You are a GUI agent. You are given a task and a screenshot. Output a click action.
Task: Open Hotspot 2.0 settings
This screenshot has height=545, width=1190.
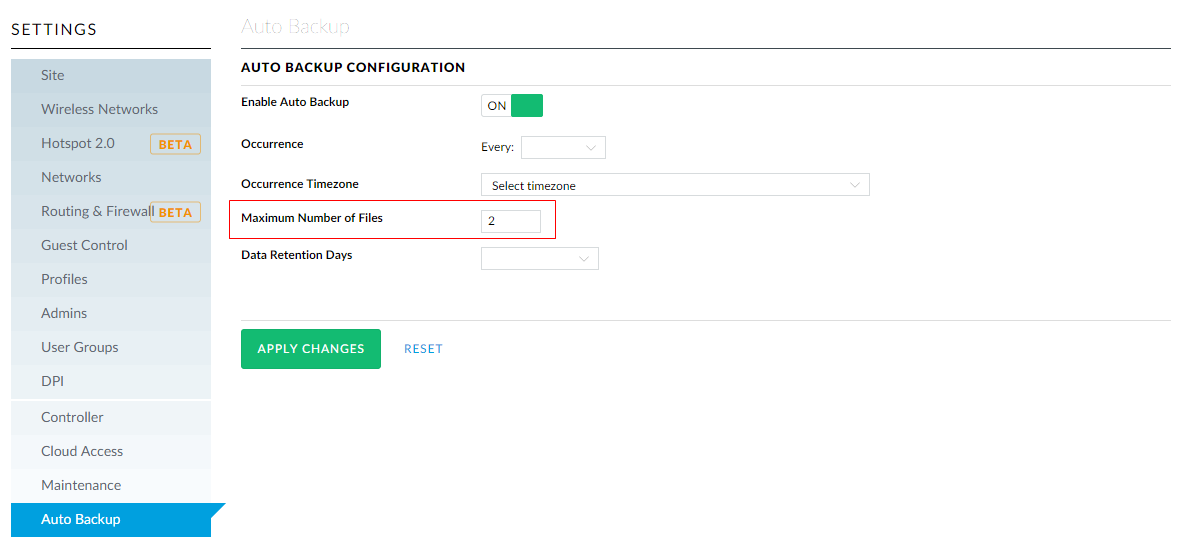click(78, 144)
